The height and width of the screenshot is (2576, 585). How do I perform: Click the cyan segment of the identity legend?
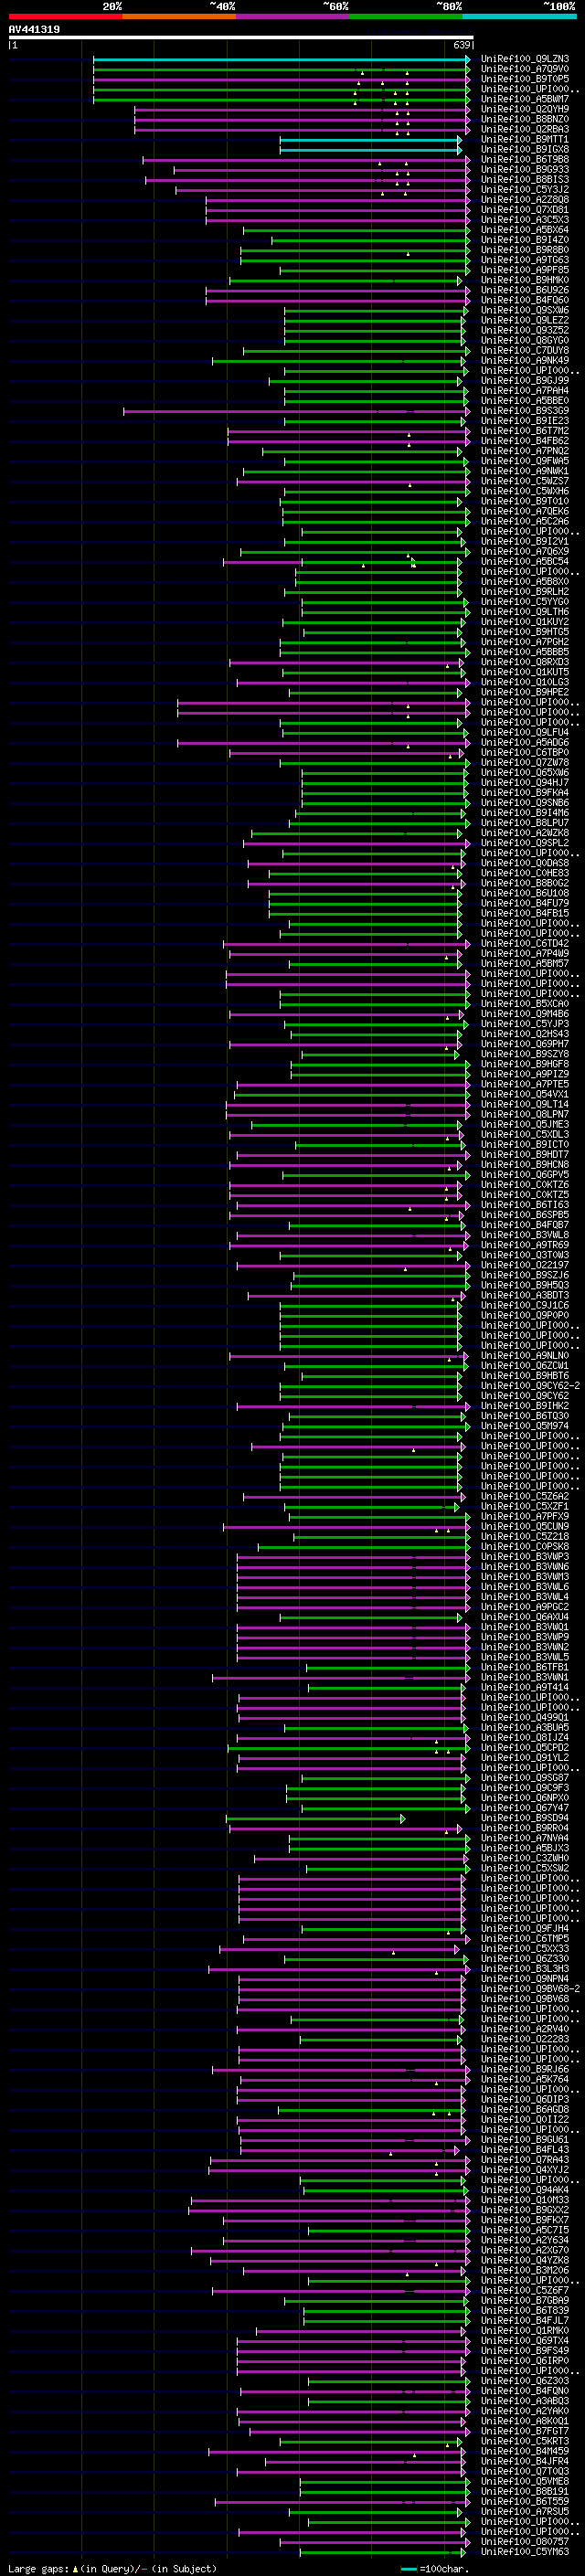click(x=519, y=16)
